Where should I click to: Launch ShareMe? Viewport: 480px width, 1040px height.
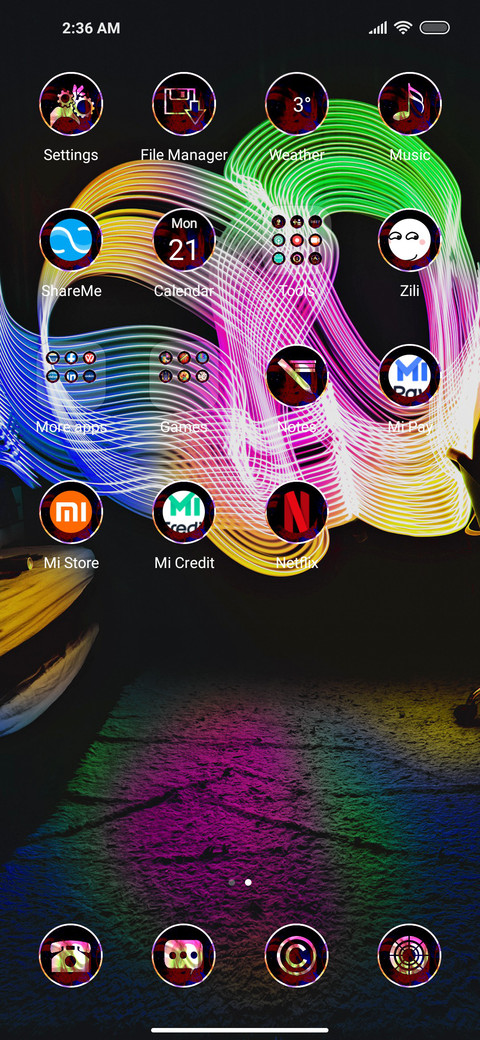[x=71, y=240]
